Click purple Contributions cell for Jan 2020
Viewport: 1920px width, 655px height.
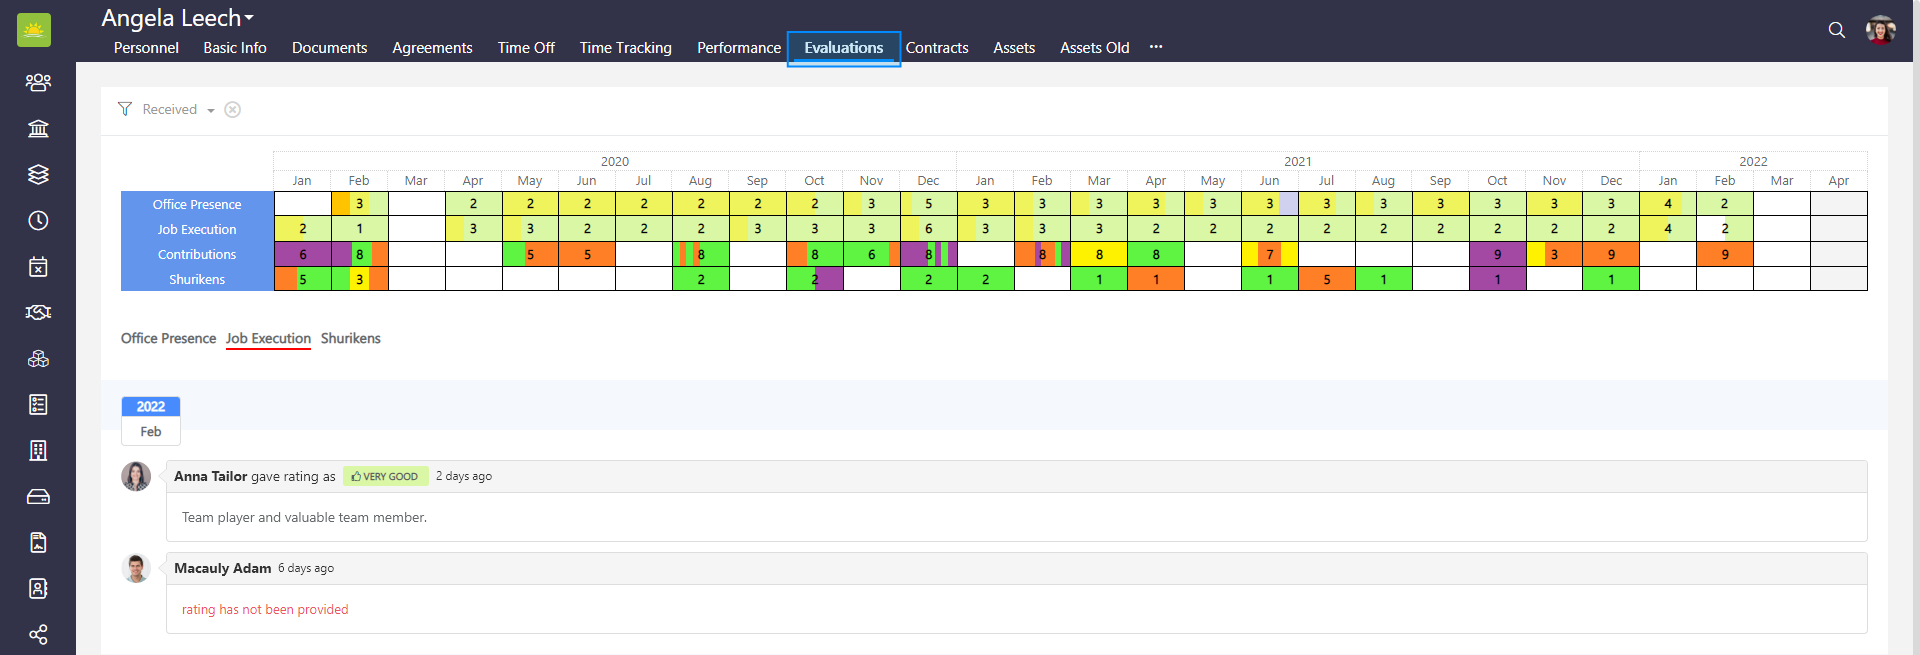coord(302,254)
